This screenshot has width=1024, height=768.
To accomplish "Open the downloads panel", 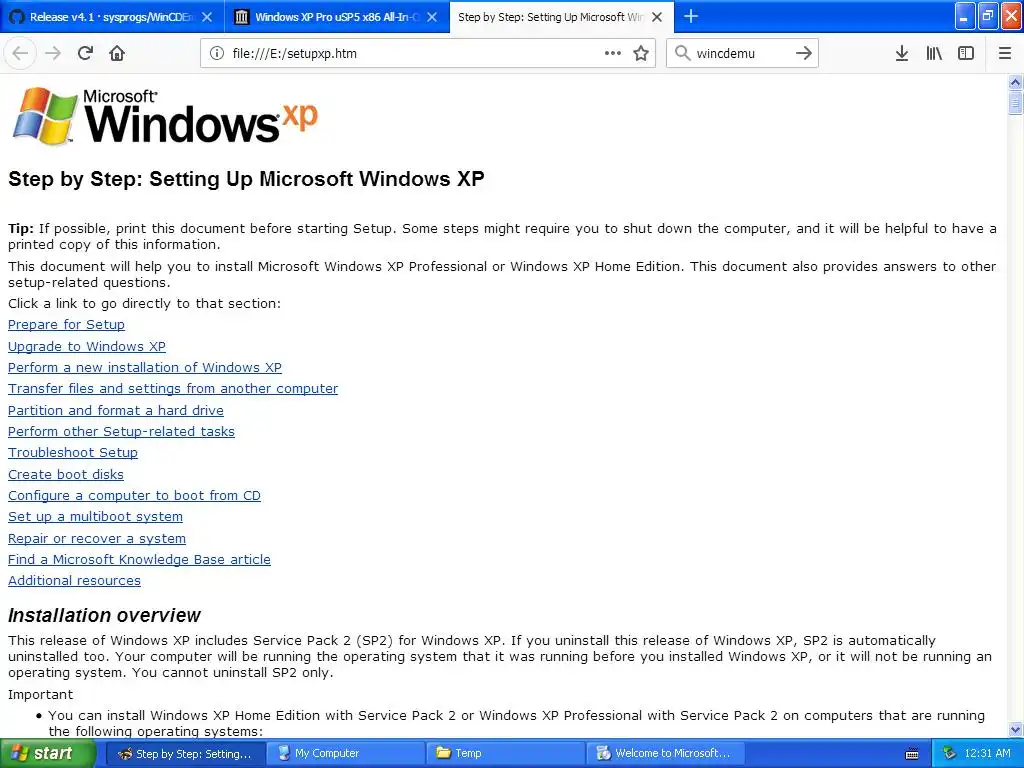I will point(902,53).
